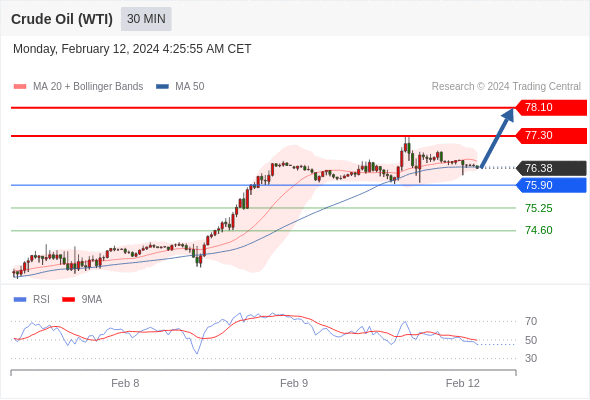
Task: Click the blue MA 50 legend swatch
Action: coord(162,87)
